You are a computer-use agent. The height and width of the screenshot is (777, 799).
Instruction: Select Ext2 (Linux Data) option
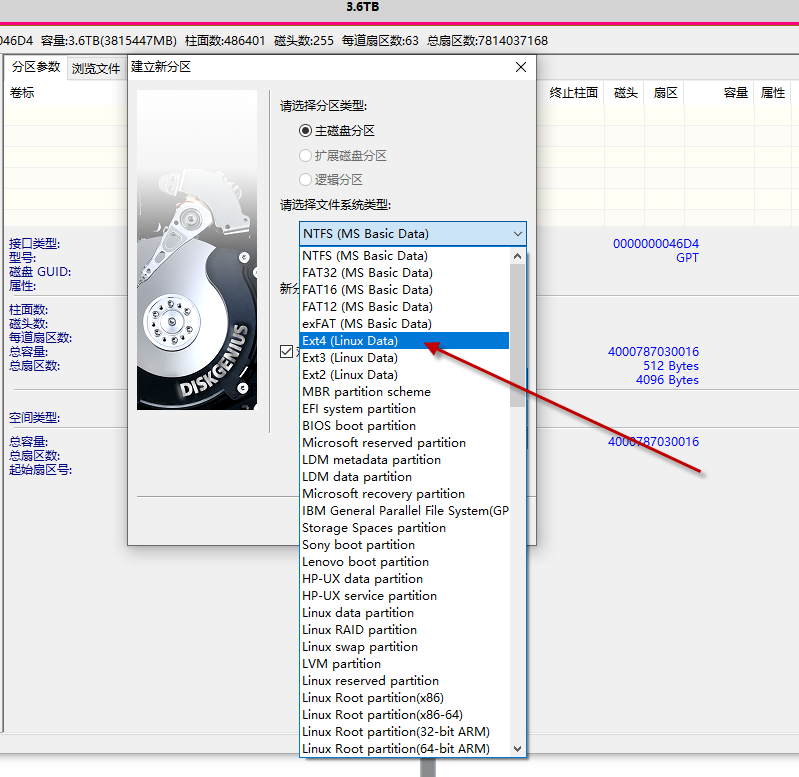[x=405, y=374]
